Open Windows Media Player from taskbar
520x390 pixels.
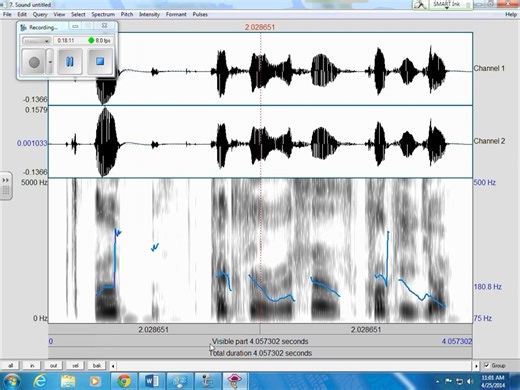point(95,381)
